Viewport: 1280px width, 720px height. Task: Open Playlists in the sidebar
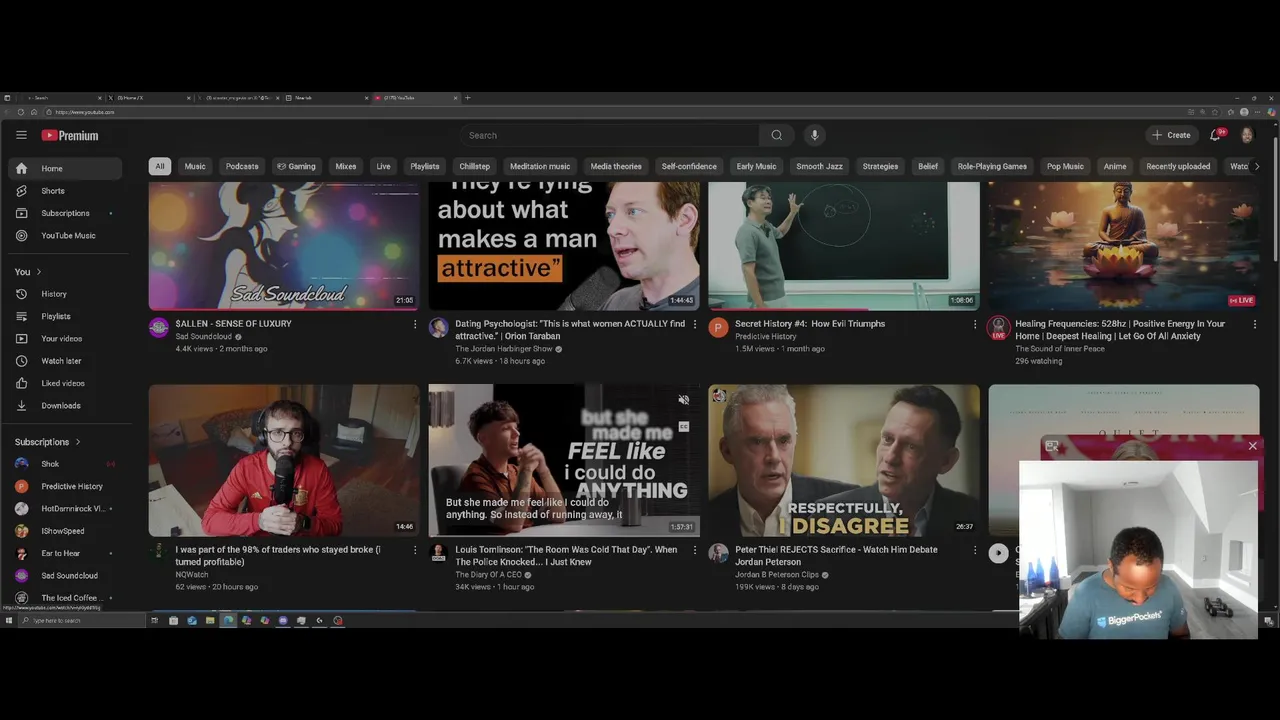point(65,316)
